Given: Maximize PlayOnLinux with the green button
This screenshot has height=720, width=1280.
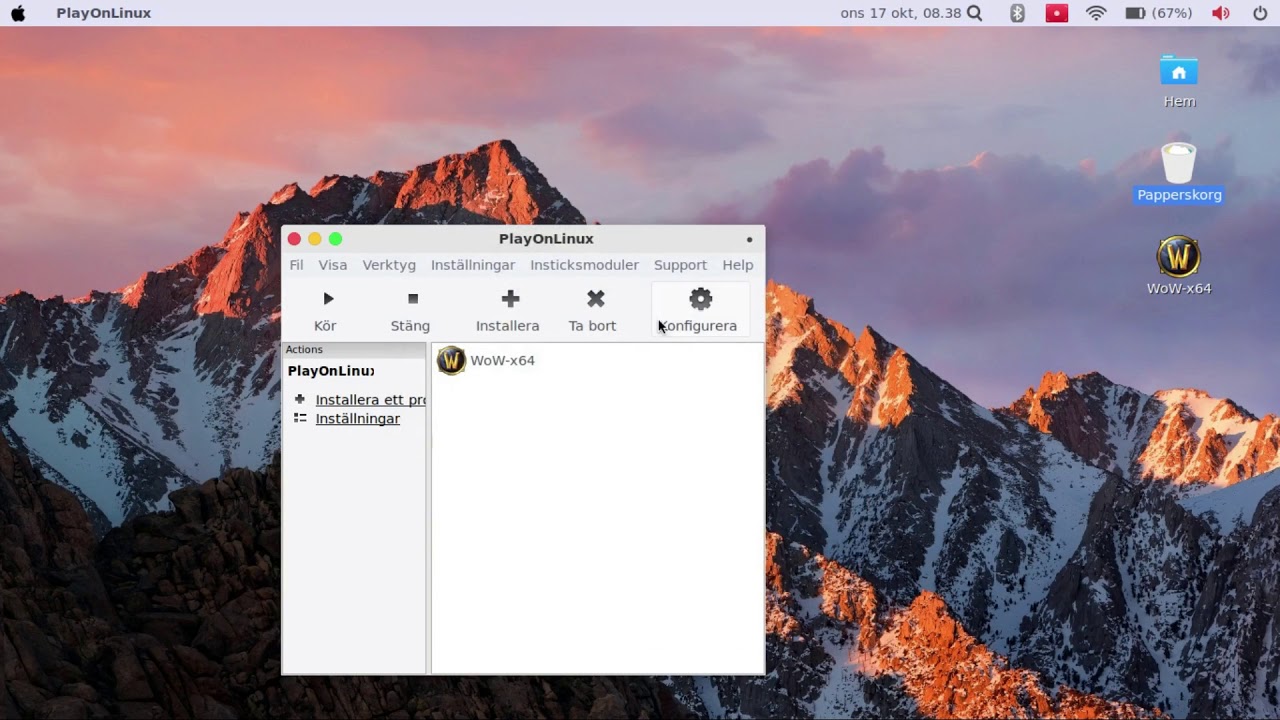Looking at the screenshot, I should pos(336,239).
